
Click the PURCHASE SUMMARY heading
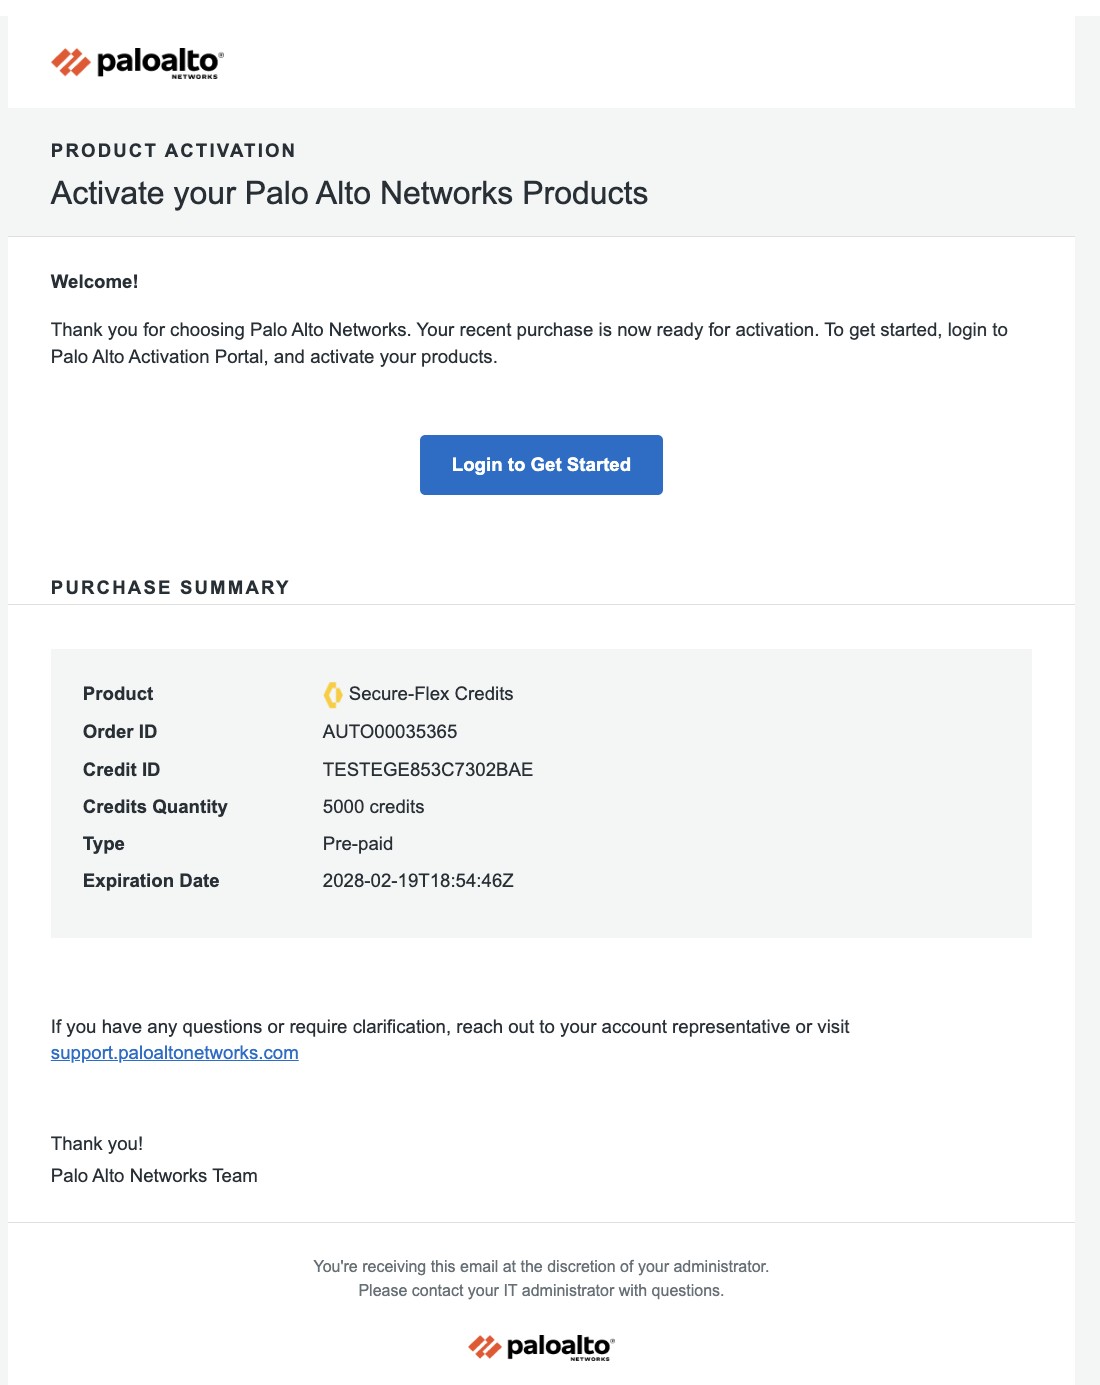pyautogui.click(x=170, y=588)
